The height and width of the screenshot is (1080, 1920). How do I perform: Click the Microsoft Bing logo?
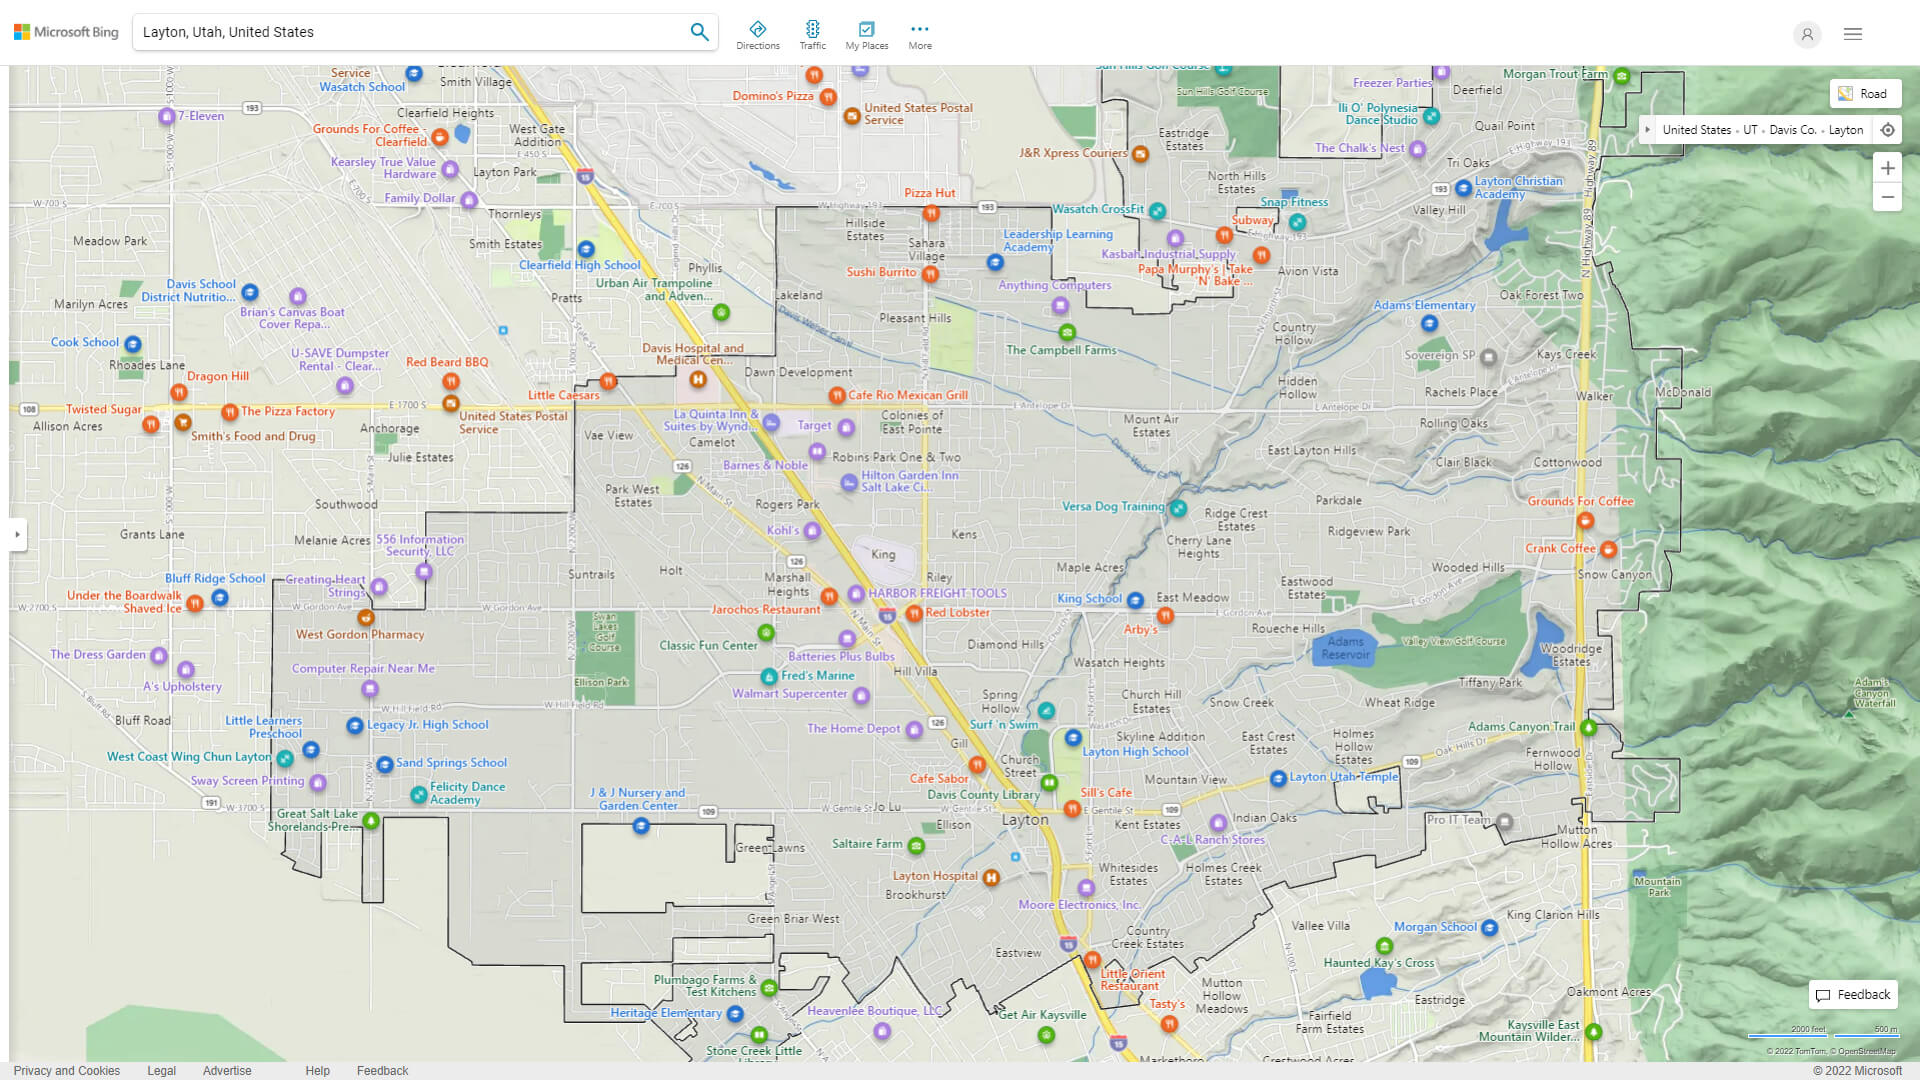click(x=65, y=31)
